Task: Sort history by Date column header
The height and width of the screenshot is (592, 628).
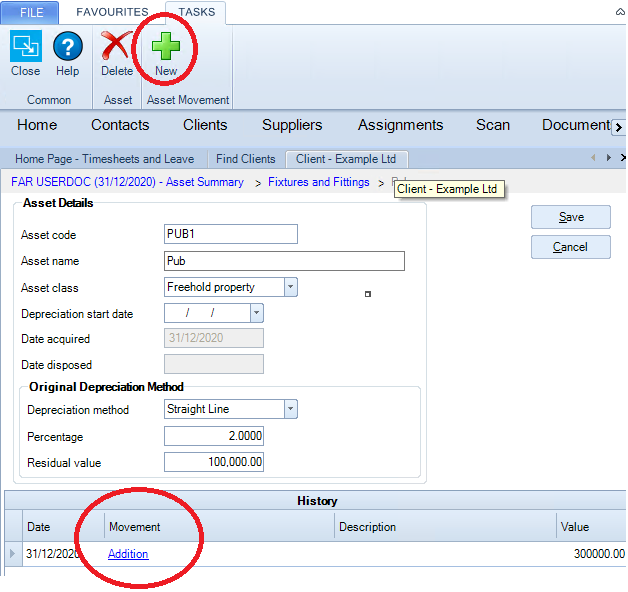Action: tap(63, 526)
